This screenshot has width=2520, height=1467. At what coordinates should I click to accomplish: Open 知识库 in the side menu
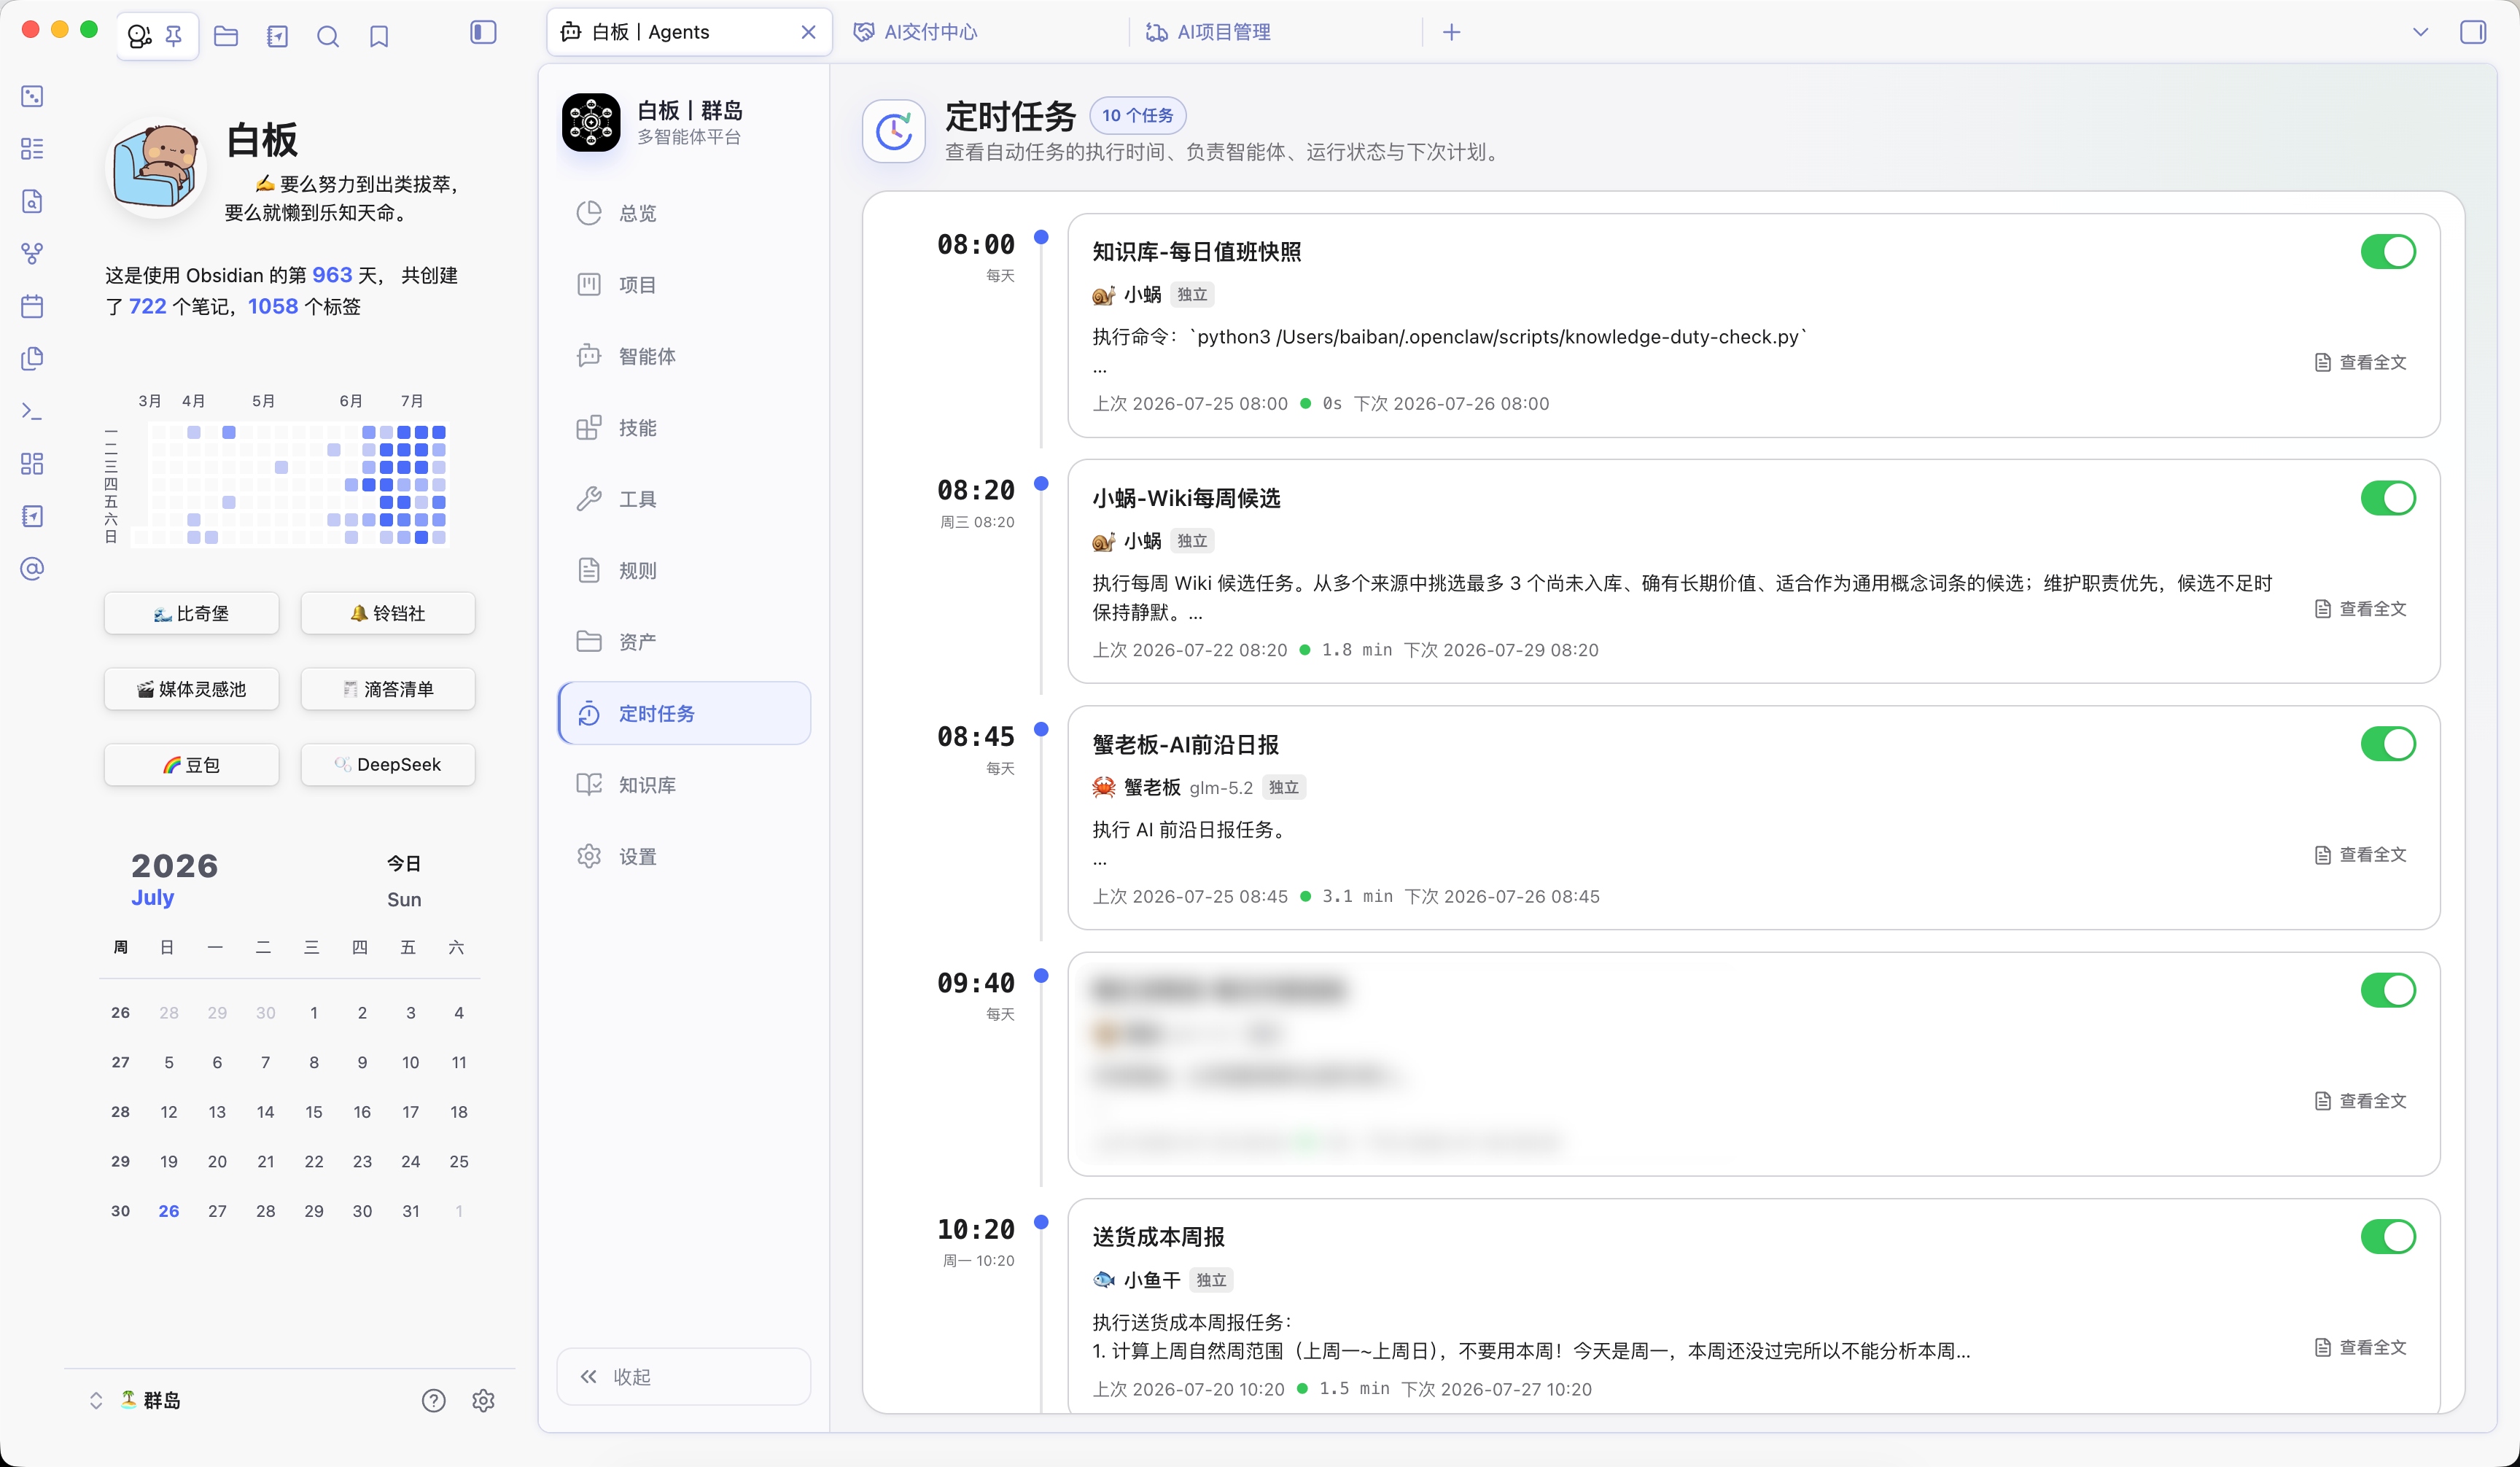click(x=683, y=785)
